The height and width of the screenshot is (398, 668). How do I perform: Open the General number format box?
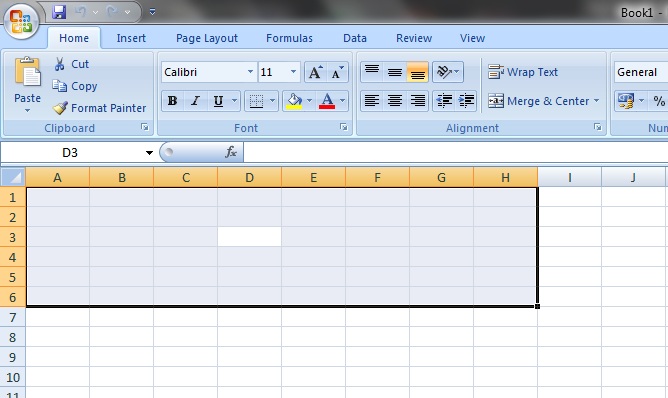[641, 72]
